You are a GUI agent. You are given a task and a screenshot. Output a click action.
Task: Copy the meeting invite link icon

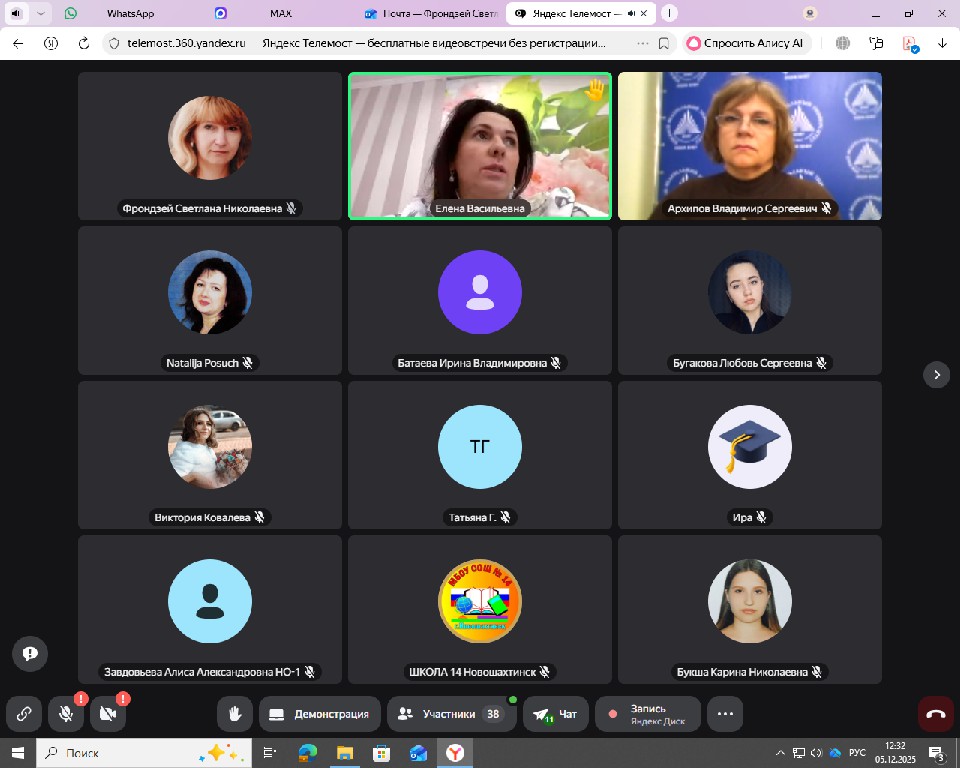(x=23, y=714)
